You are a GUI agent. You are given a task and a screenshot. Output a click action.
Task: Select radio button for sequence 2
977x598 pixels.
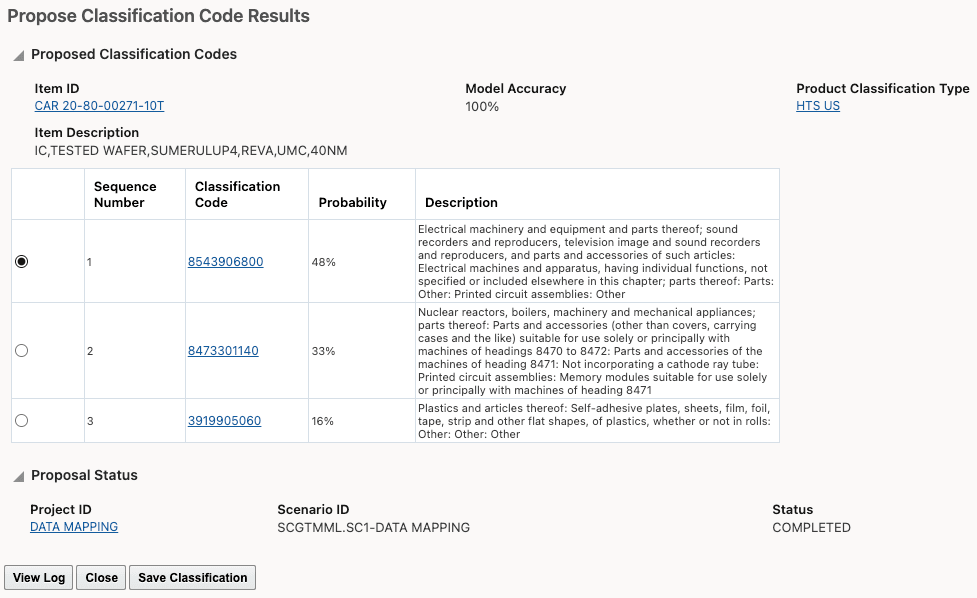pos(22,351)
